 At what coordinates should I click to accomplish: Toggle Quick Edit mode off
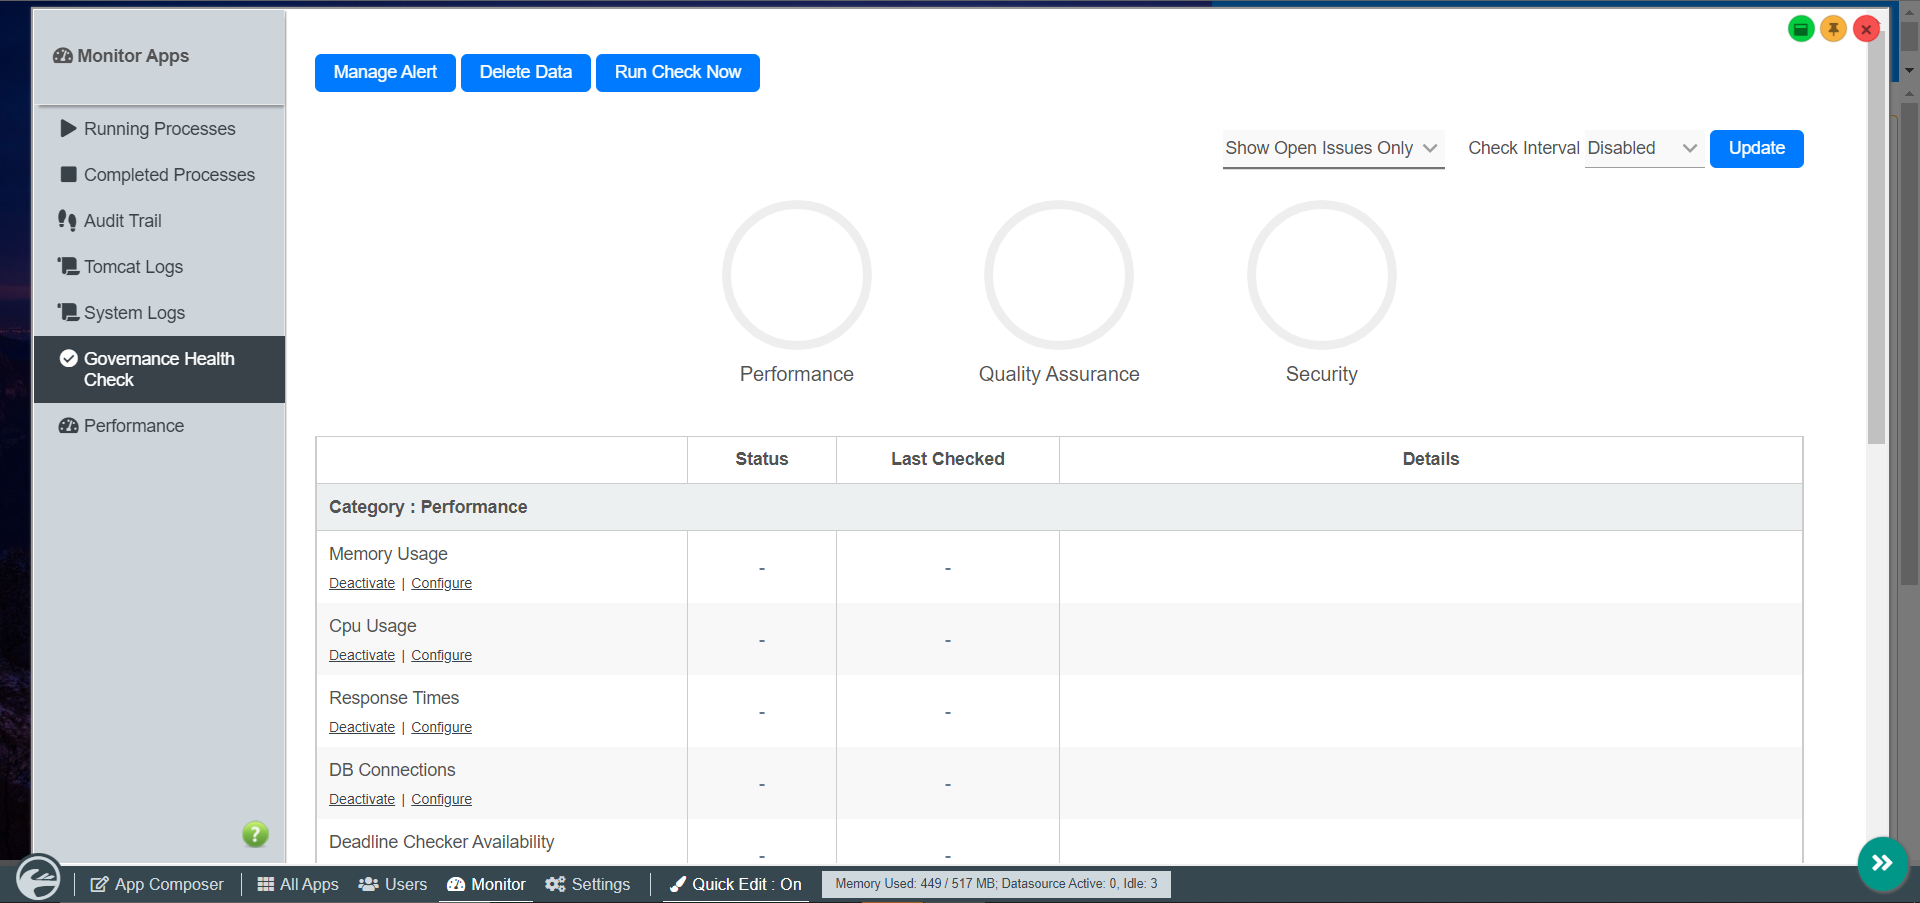click(x=736, y=884)
